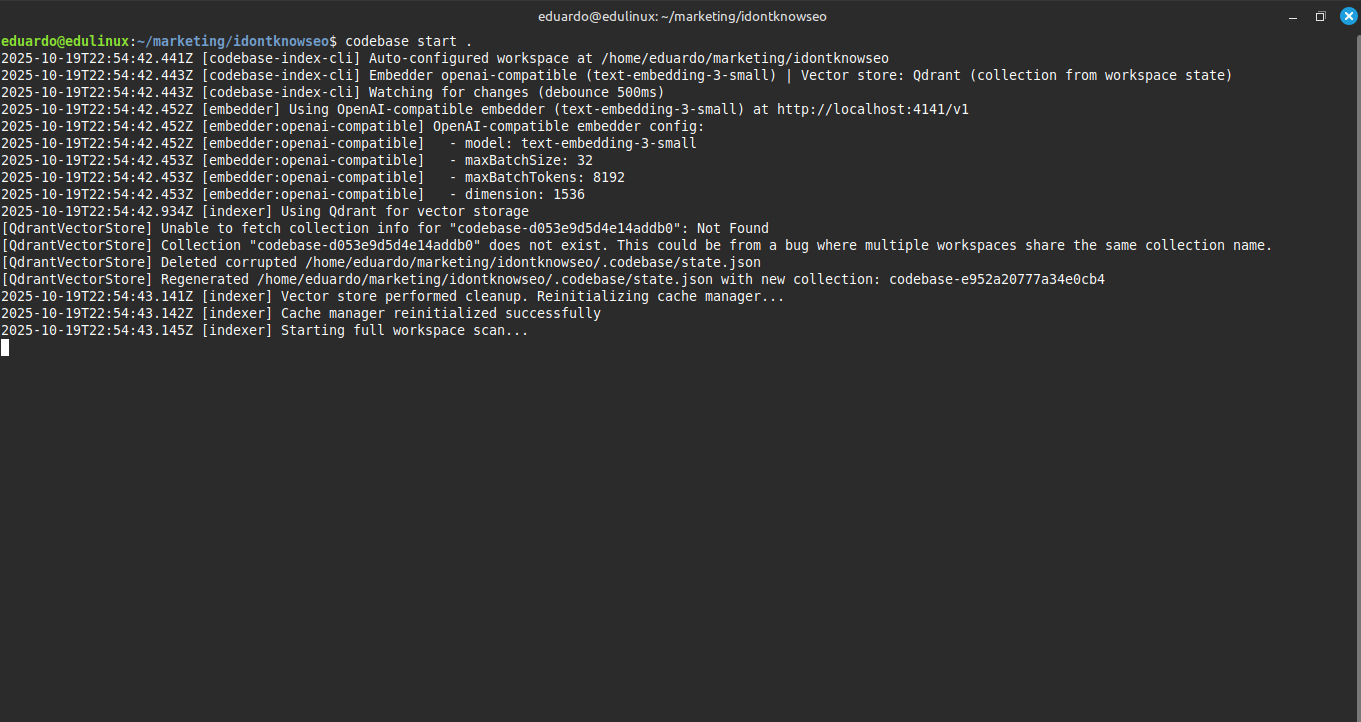The height and width of the screenshot is (722, 1361).
Task: Click the typed "codebase start ." command
Action: (x=408, y=41)
